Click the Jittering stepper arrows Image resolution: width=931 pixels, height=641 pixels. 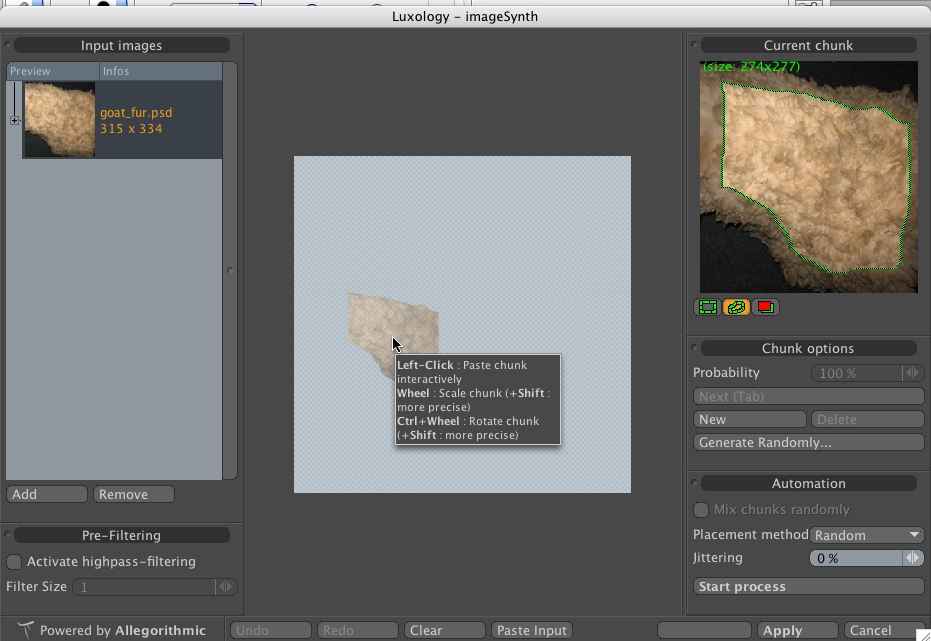coord(913,558)
